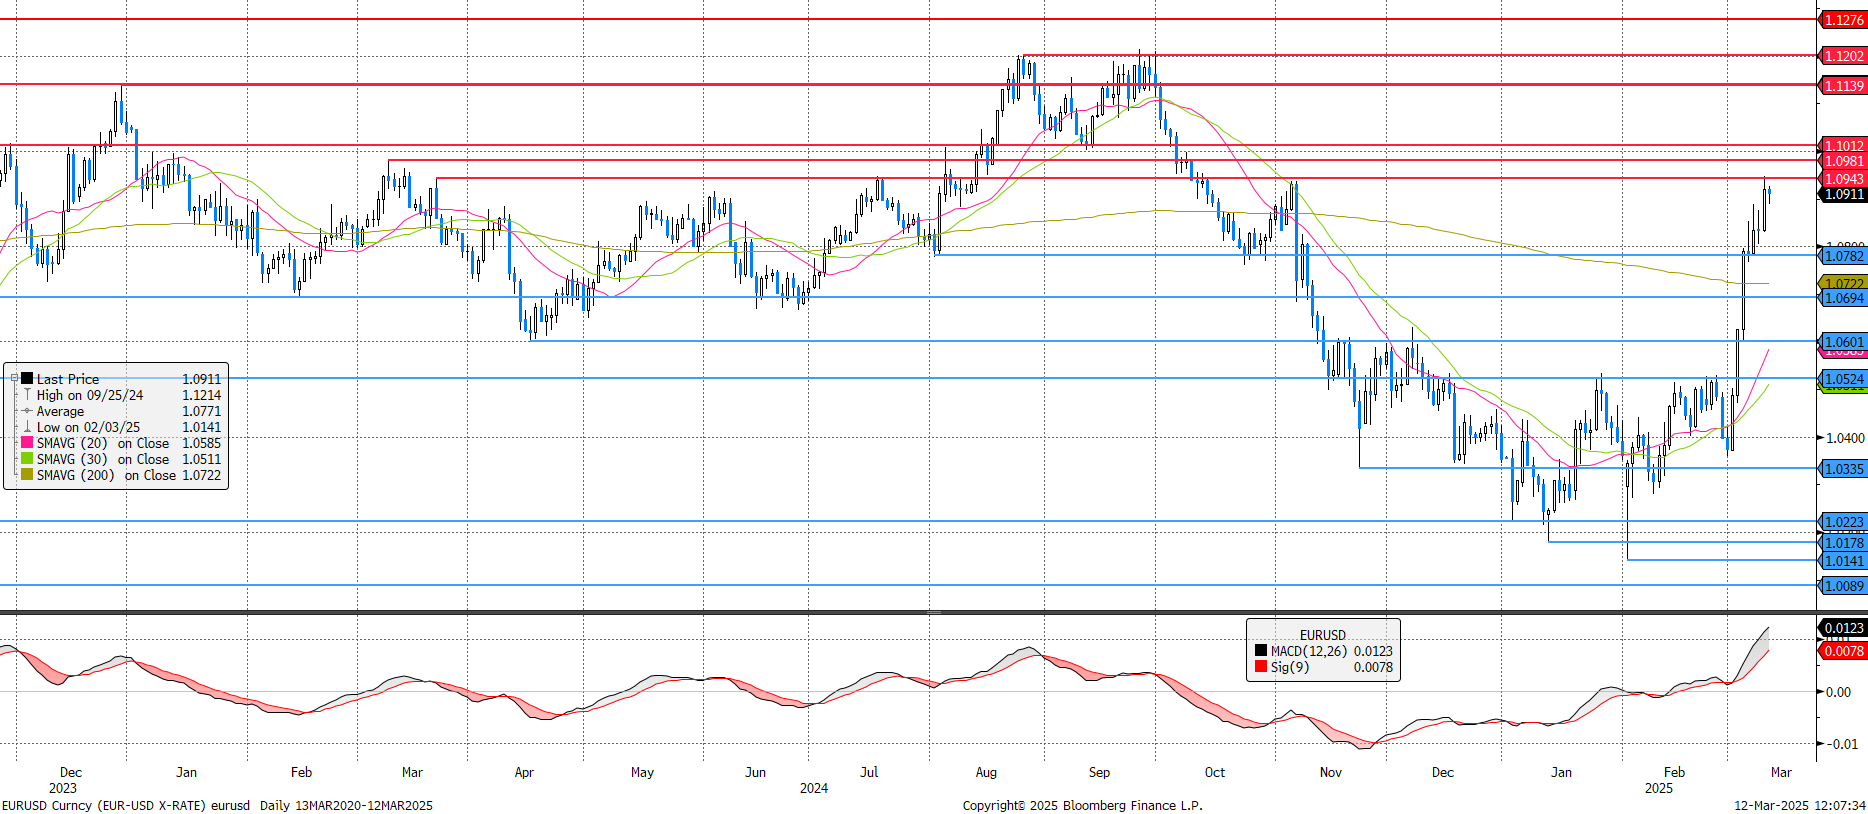Click the red Sig(9) swatch in the MACD legend
Screen dimensions: 1868x814
[x=1261, y=667]
